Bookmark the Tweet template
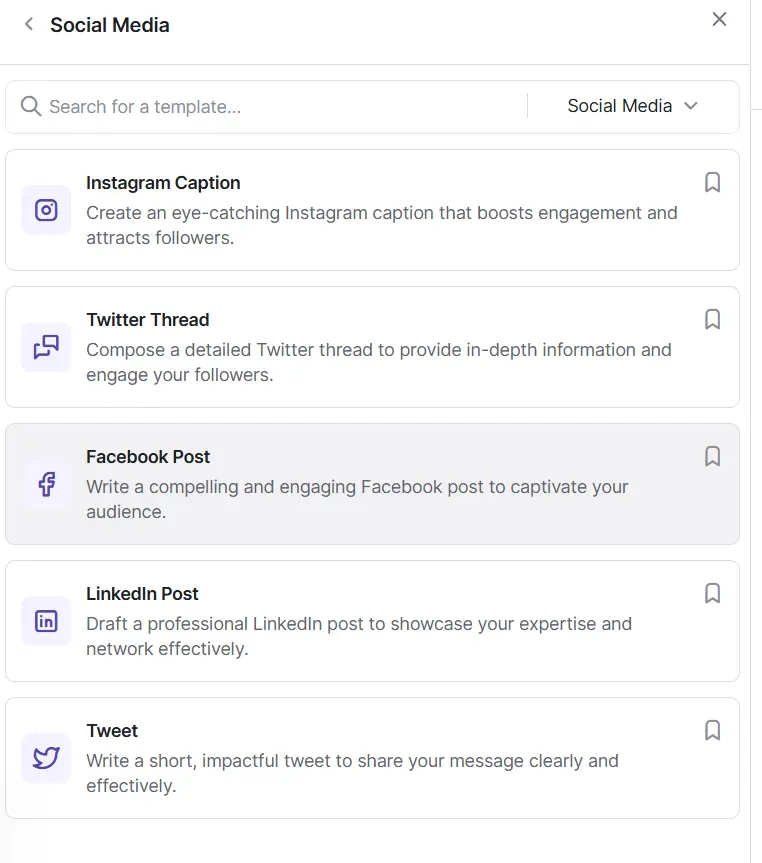The width and height of the screenshot is (762, 863). tap(712, 730)
